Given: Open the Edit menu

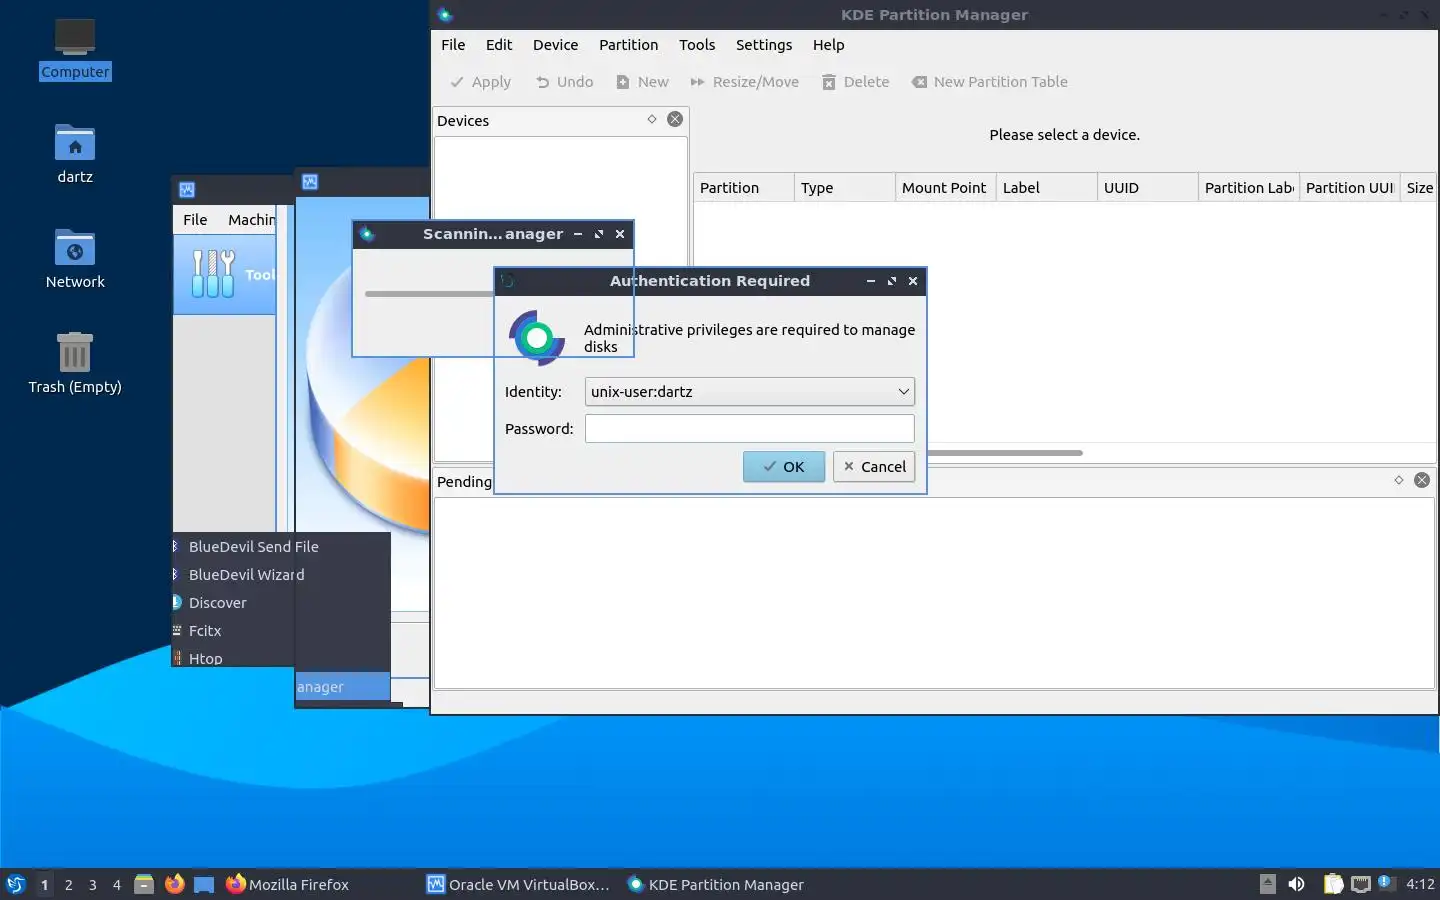Looking at the screenshot, I should point(499,45).
